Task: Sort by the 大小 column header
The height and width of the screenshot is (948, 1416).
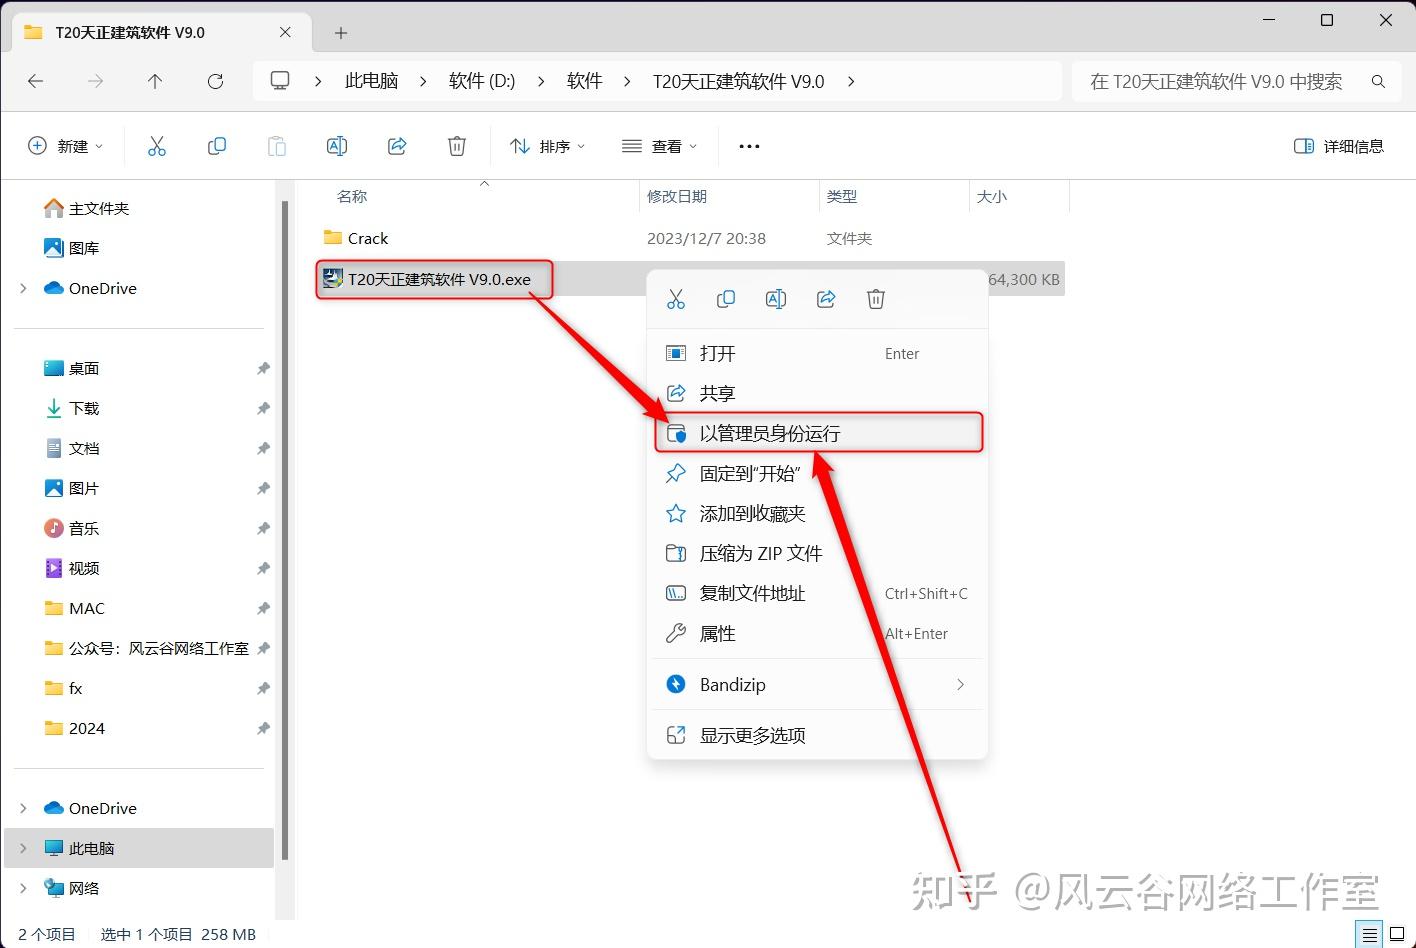Action: click(992, 196)
